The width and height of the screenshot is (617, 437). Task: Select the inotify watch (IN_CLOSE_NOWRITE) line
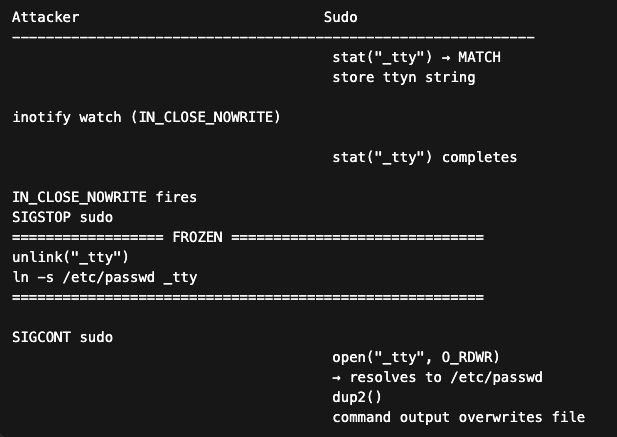(x=146, y=117)
